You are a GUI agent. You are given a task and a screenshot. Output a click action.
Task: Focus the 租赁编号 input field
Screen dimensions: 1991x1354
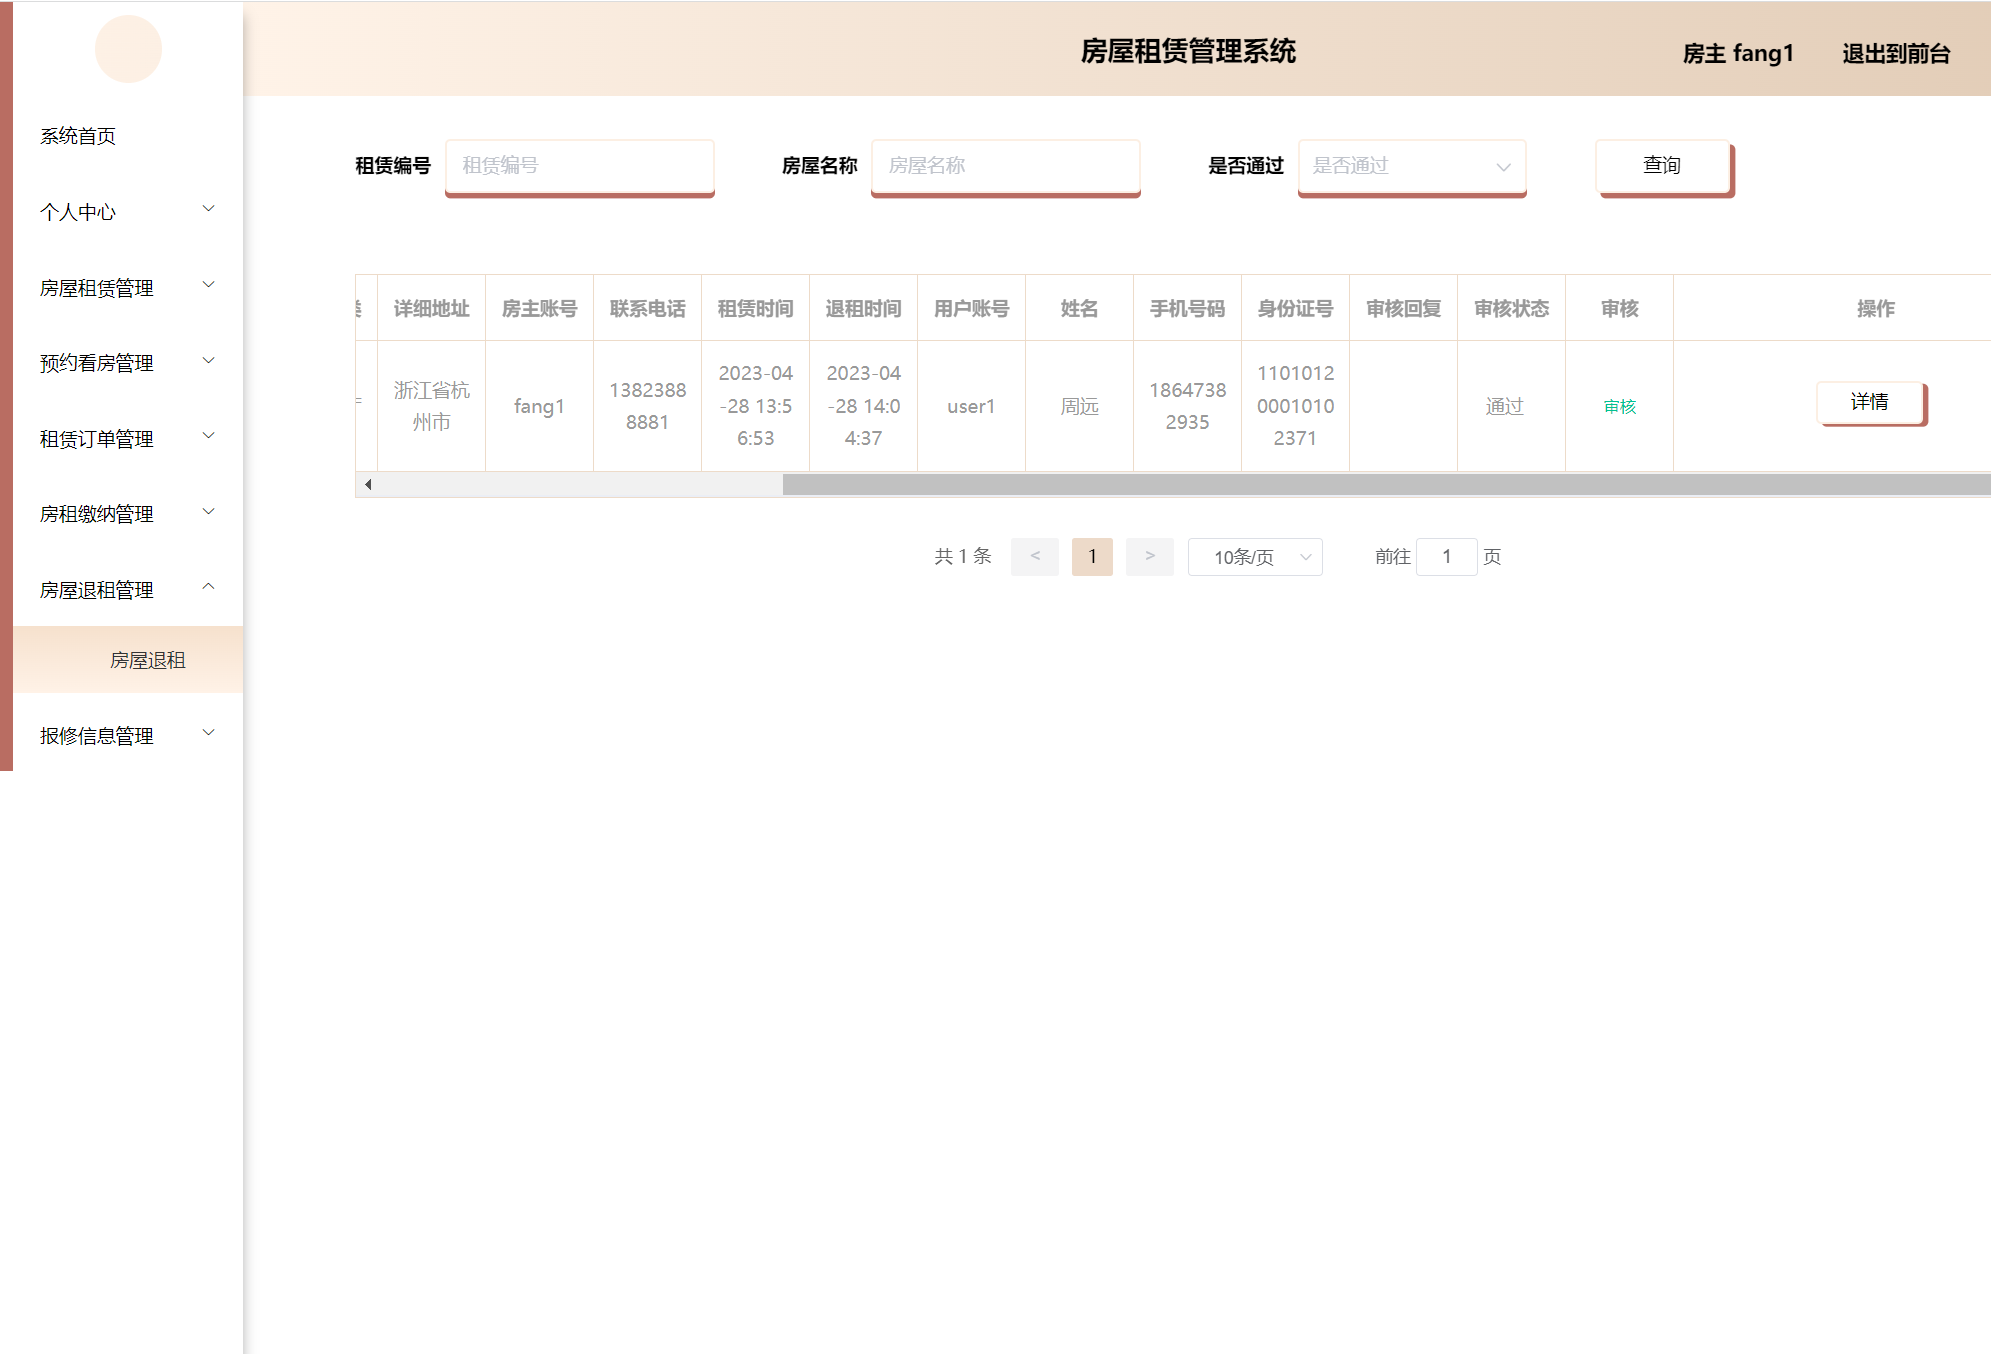pyautogui.click(x=579, y=166)
